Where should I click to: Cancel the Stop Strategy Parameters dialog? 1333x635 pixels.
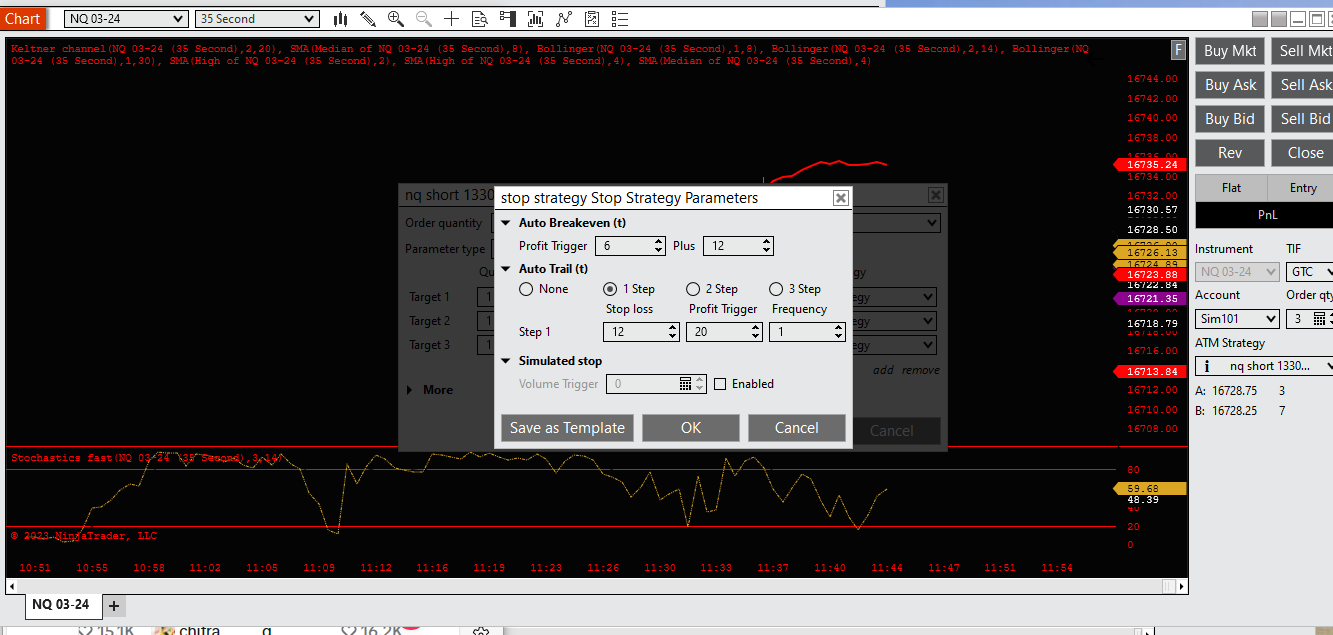pos(797,428)
